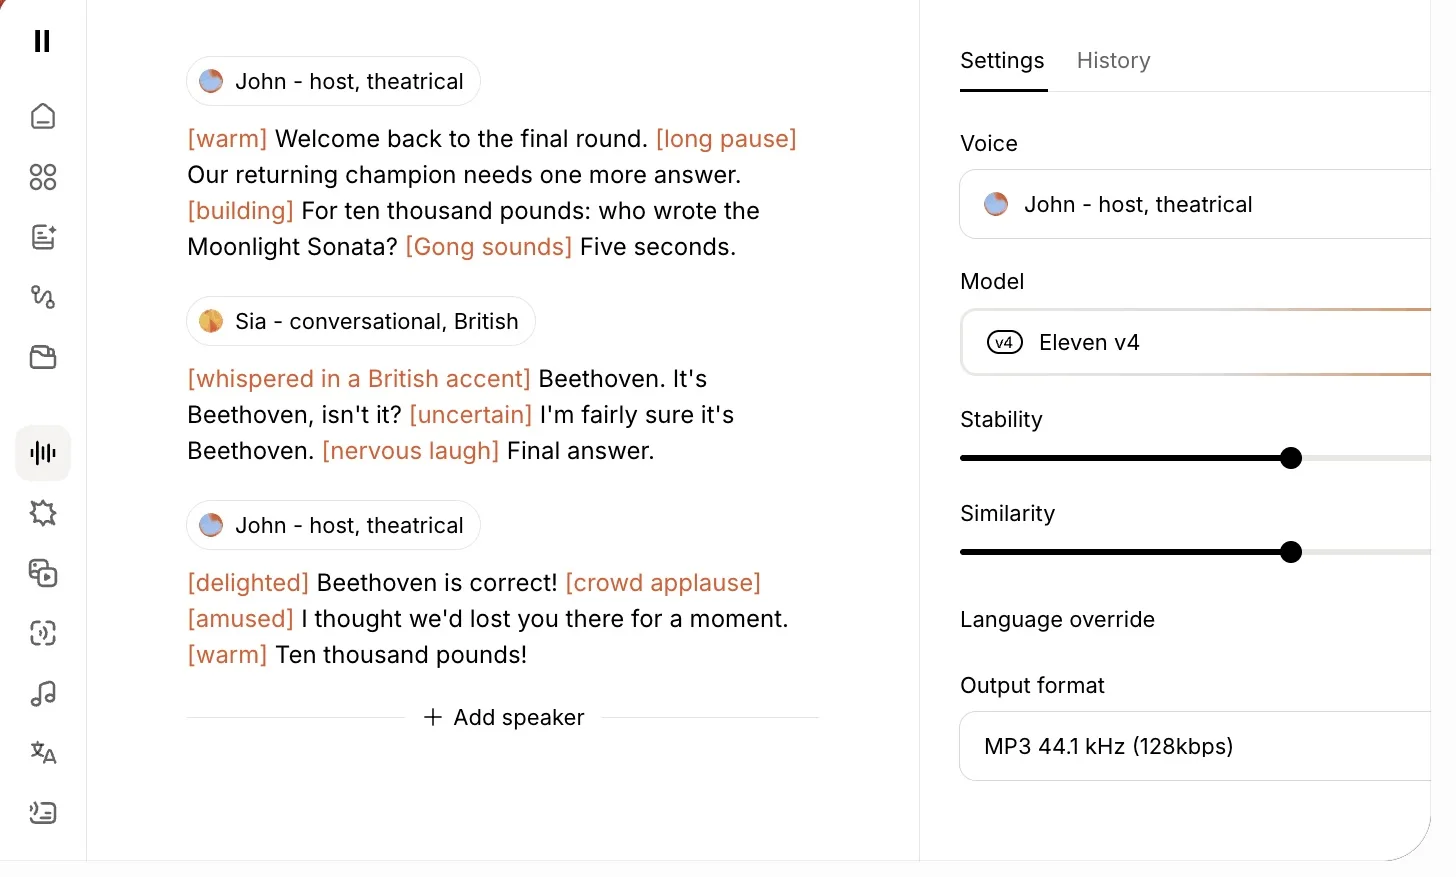The height and width of the screenshot is (877, 1456).
Task: Open the music note sidebar icon
Action: point(43,693)
